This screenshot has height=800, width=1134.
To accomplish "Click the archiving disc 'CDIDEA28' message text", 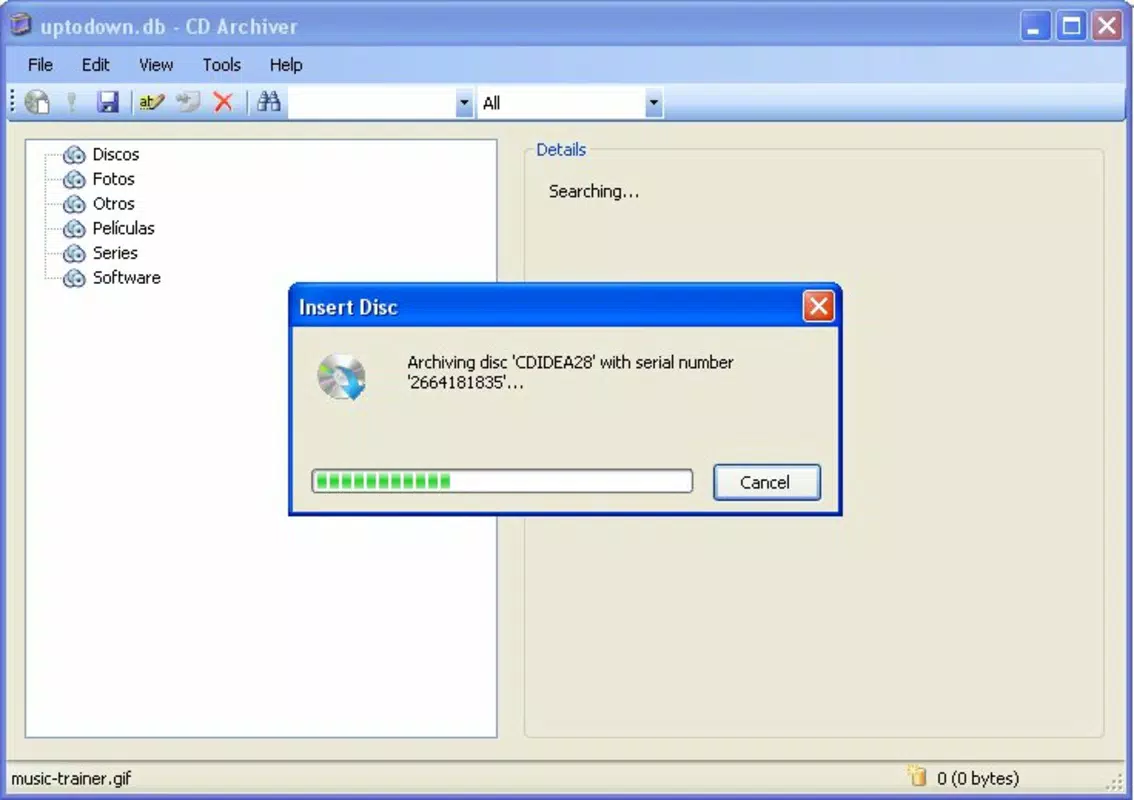I will coord(570,373).
